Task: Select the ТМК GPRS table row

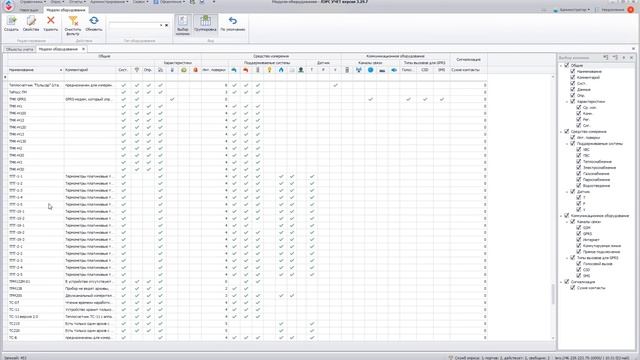Action: pyautogui.click(x=247, y=99)
